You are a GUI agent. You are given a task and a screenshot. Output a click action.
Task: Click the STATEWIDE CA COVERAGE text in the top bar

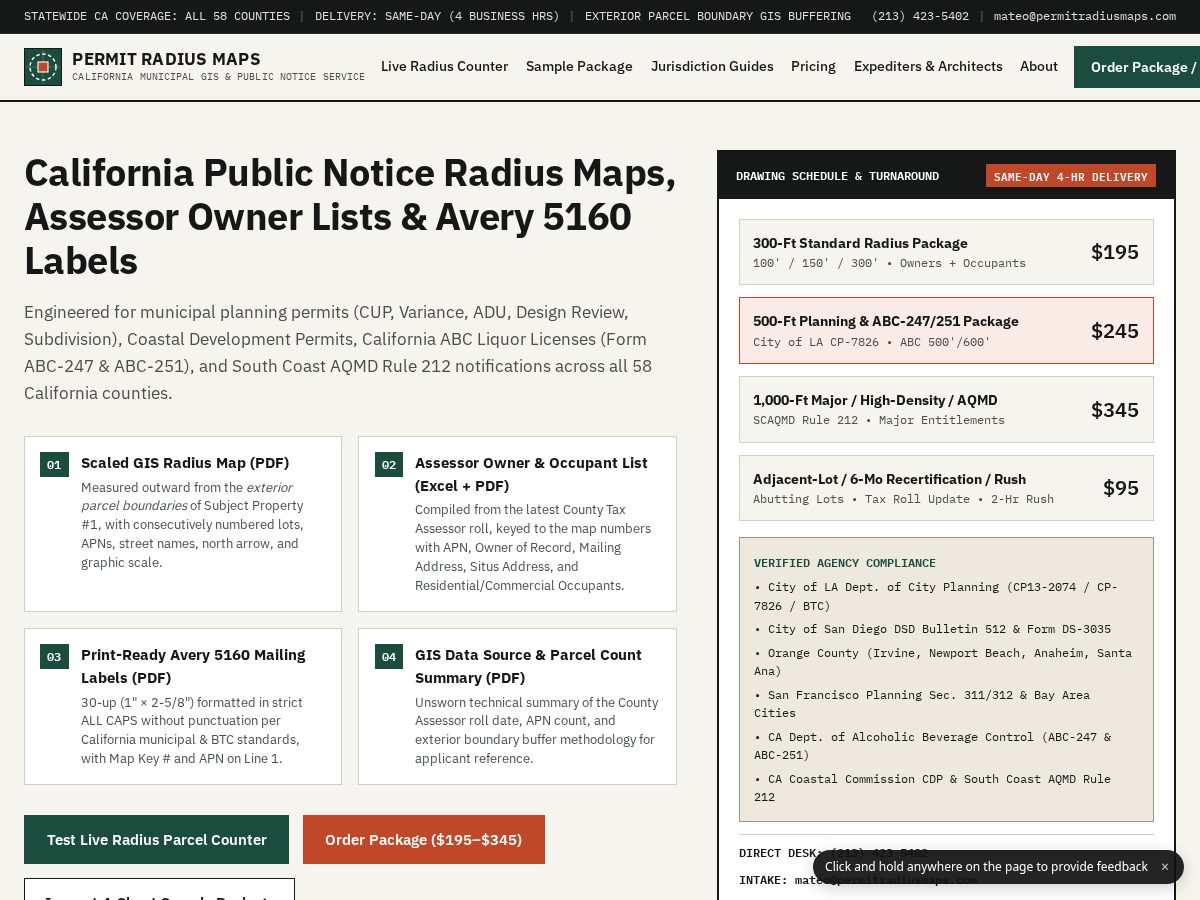point(157,16)
